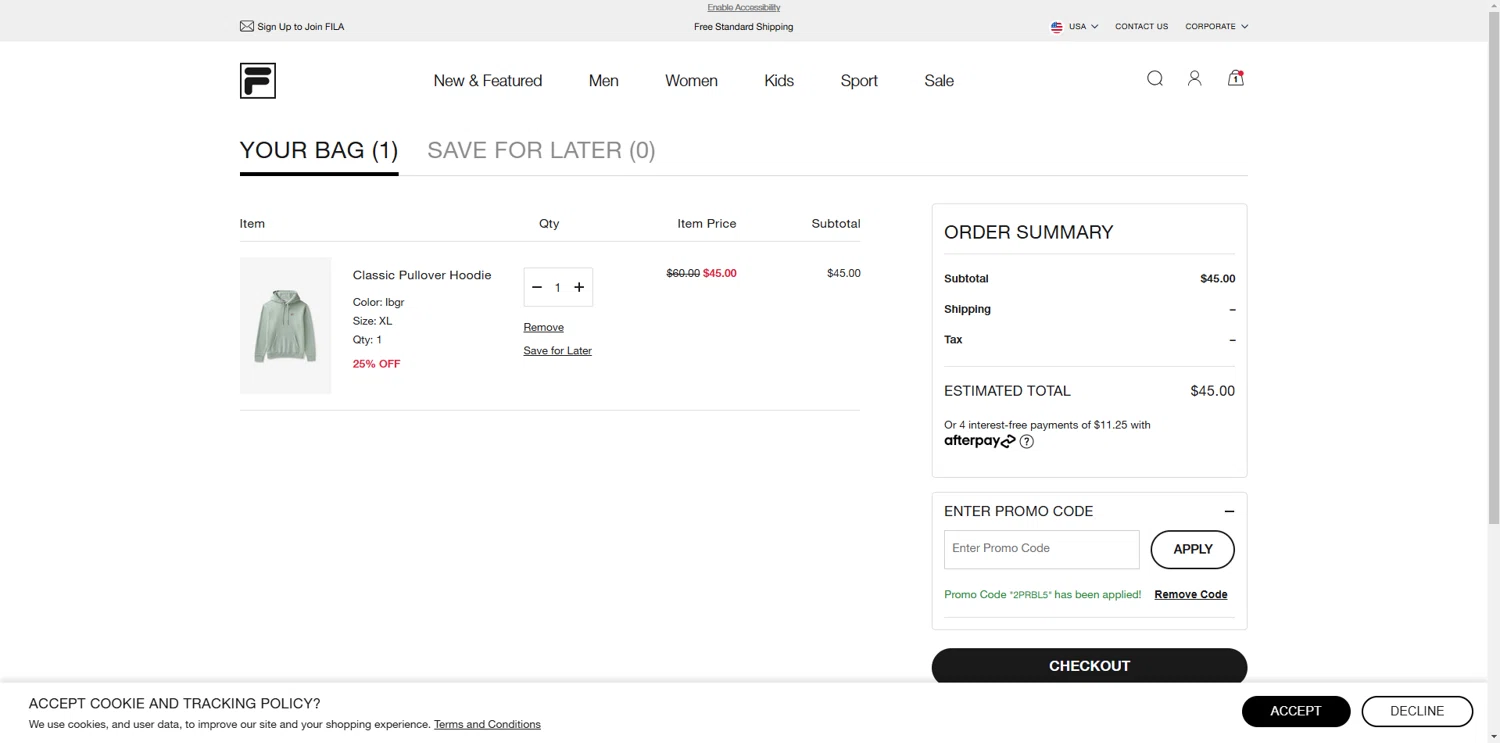The height and width of the screenshot is (743, 1500).
Task: Click the Afterpay info question mark
Action: tap(1027, 441)
